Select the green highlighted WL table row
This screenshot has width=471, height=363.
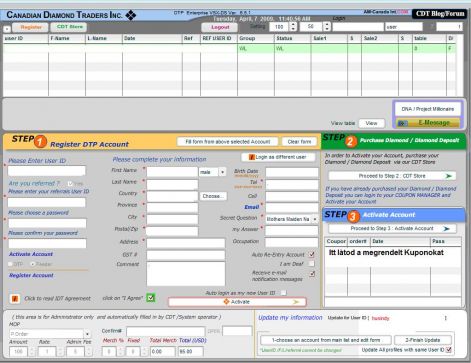[x=229, y=49]
